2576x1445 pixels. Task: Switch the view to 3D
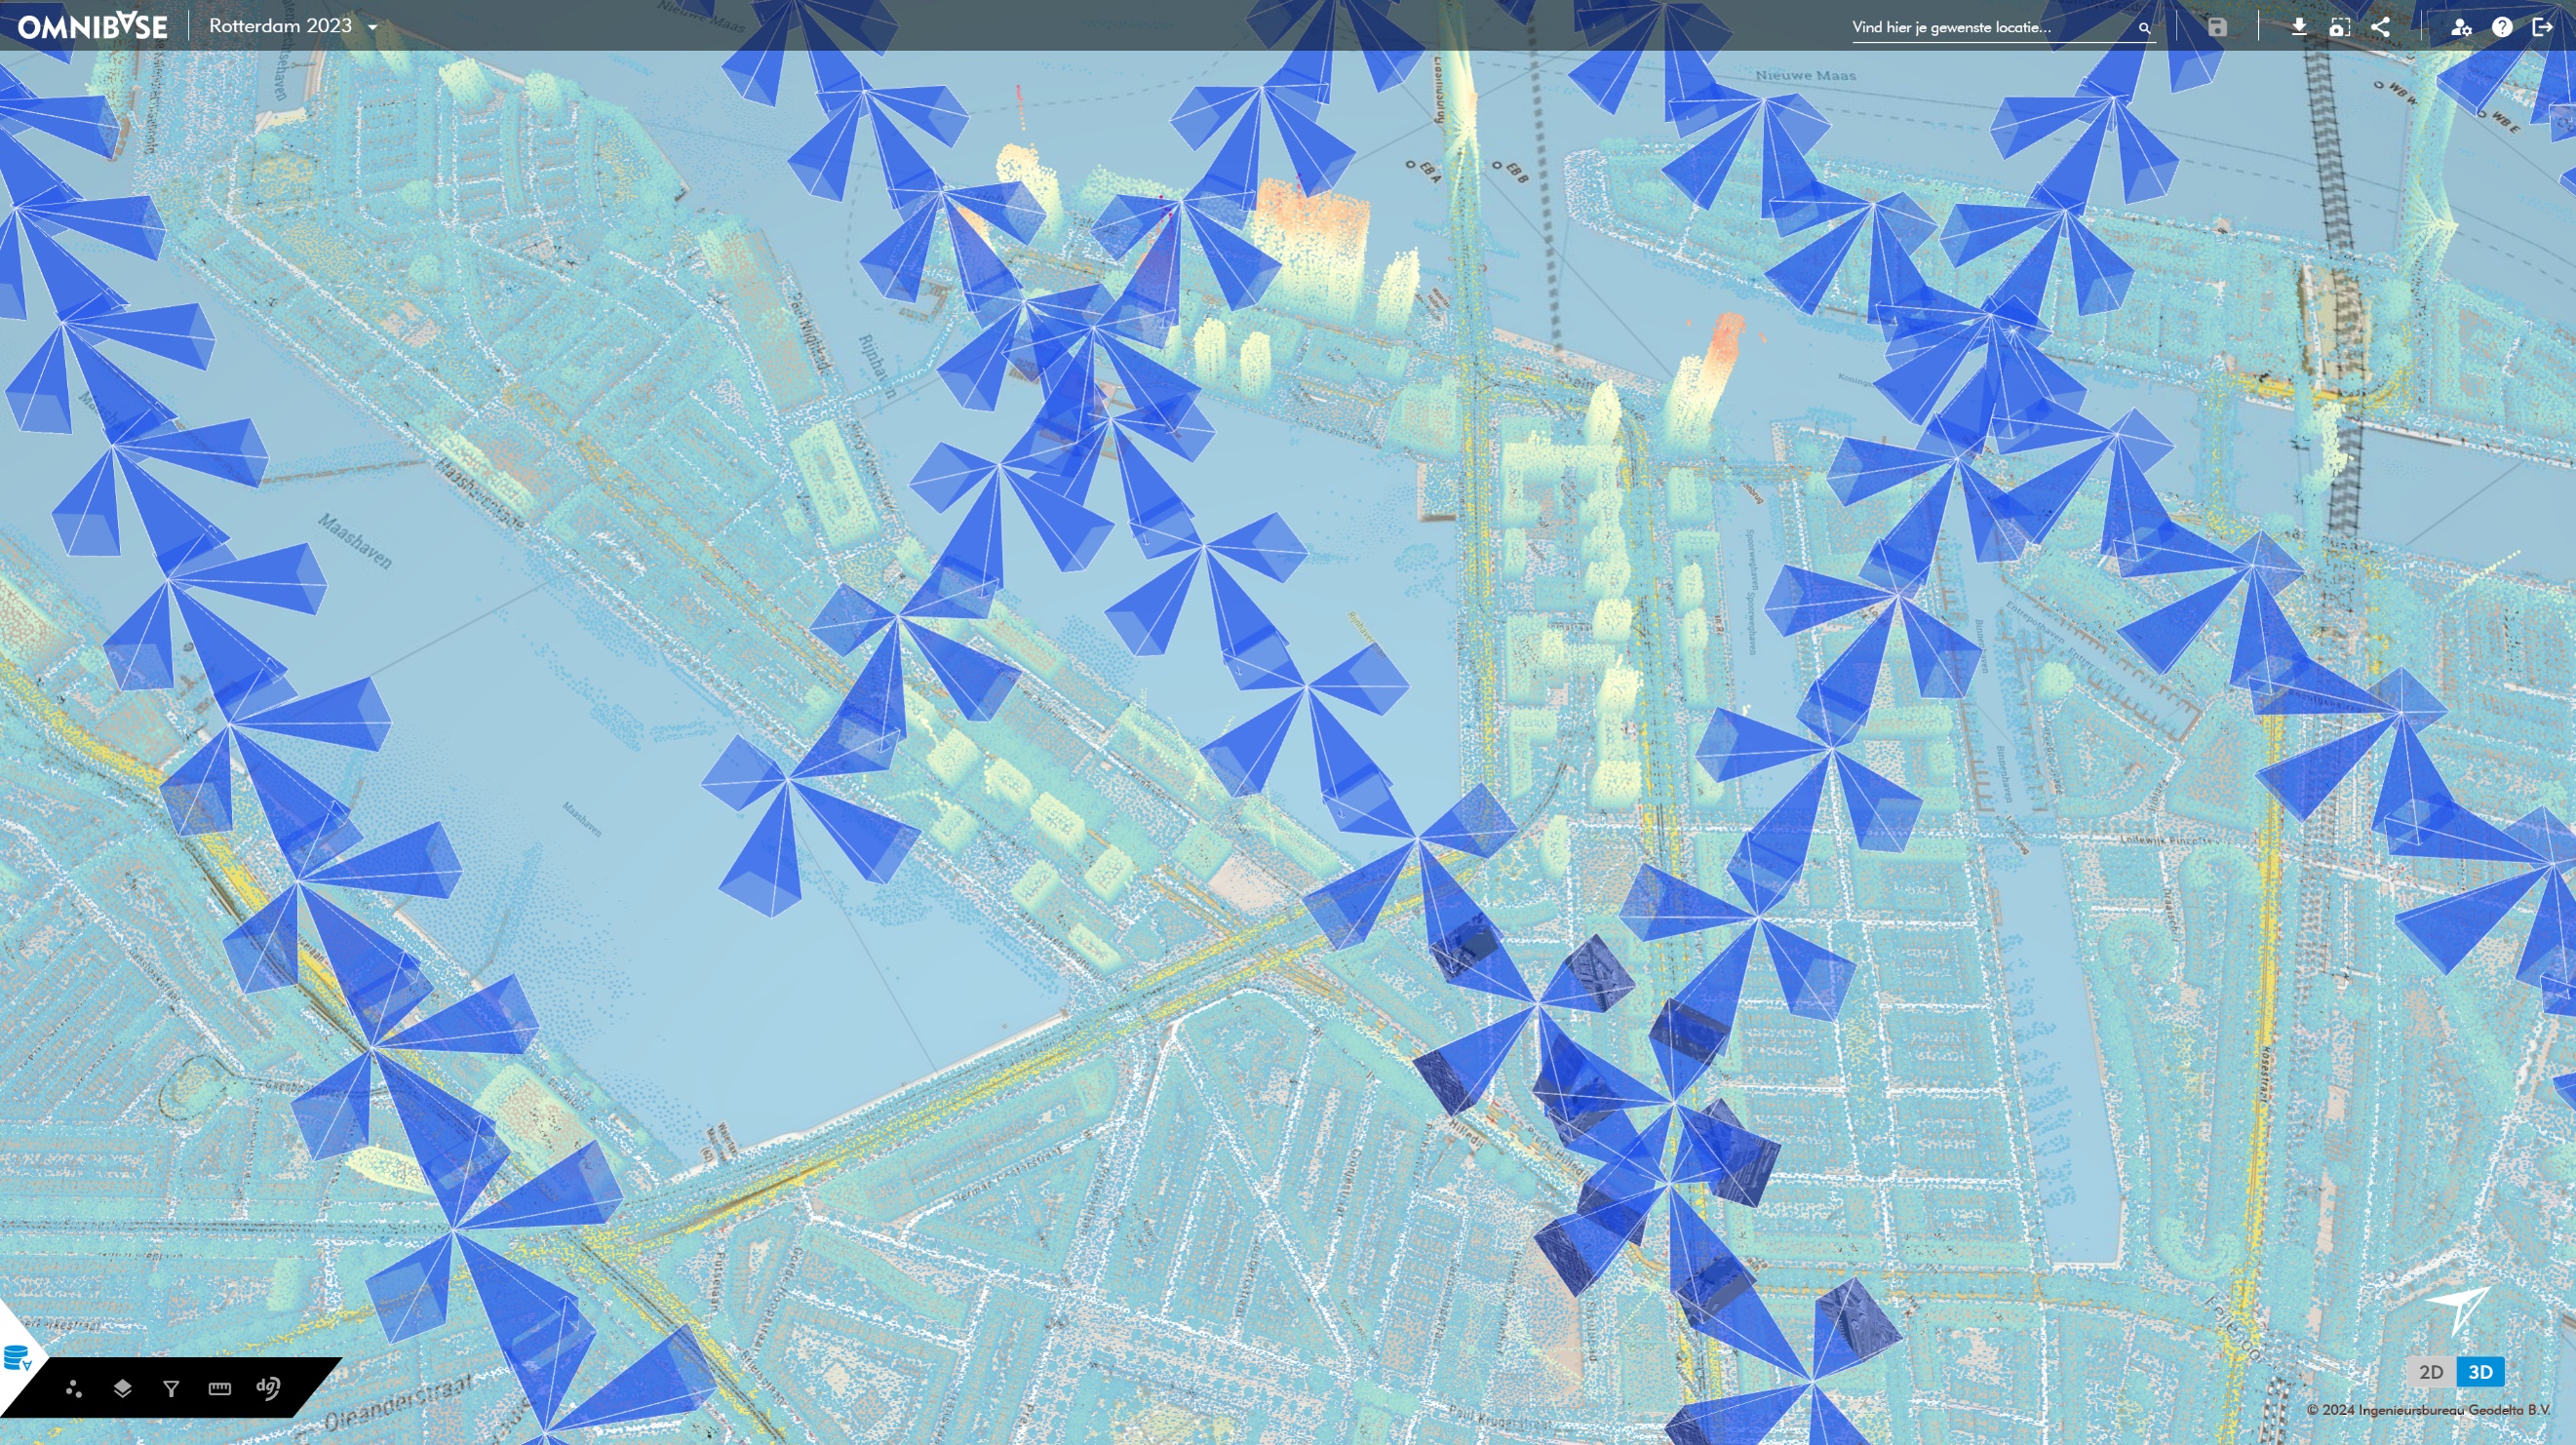point(2480,1372)
